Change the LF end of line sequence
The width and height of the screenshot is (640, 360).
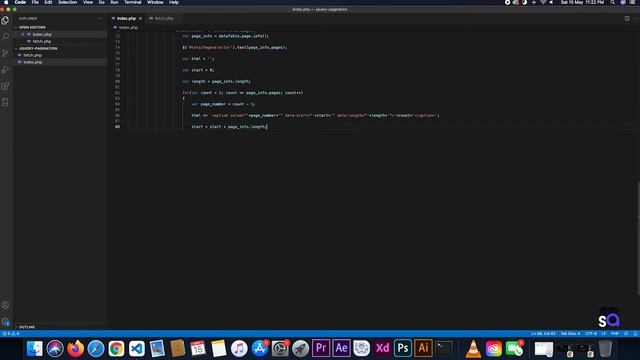[x=604, y=333]
